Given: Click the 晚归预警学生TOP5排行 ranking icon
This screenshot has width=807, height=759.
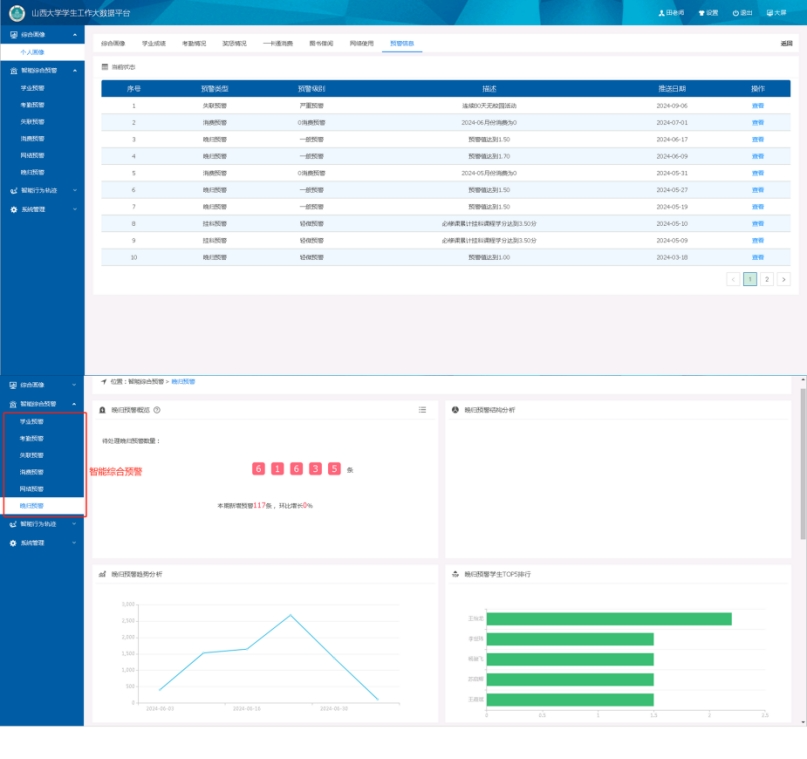Looking at the screenshot, I should (x=456, y=574).
